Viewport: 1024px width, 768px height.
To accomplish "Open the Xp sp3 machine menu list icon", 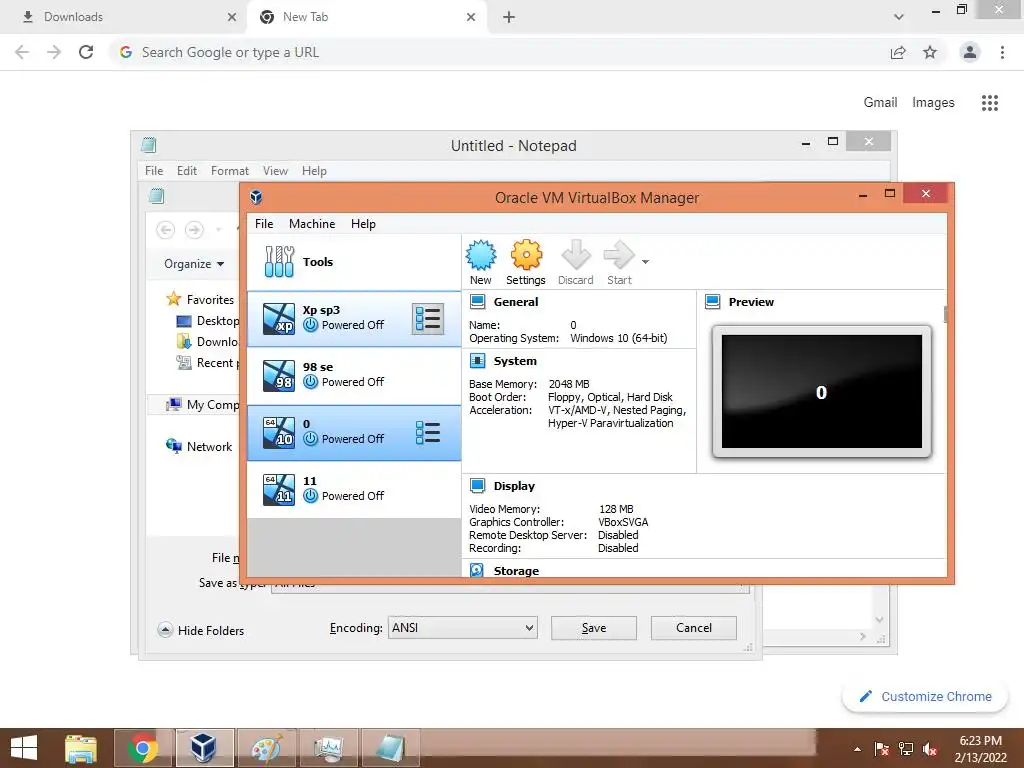I will pos(428,319).
